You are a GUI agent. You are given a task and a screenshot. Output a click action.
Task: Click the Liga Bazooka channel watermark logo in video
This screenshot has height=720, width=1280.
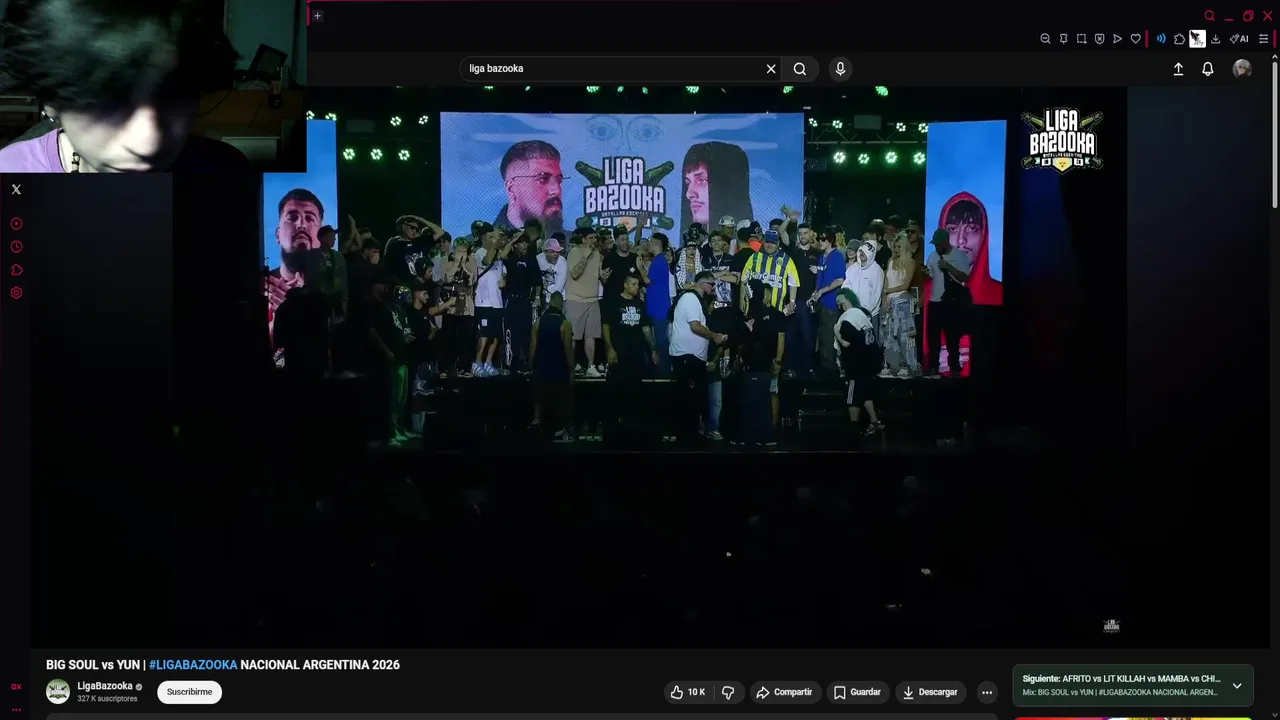tap(1061, 140)
